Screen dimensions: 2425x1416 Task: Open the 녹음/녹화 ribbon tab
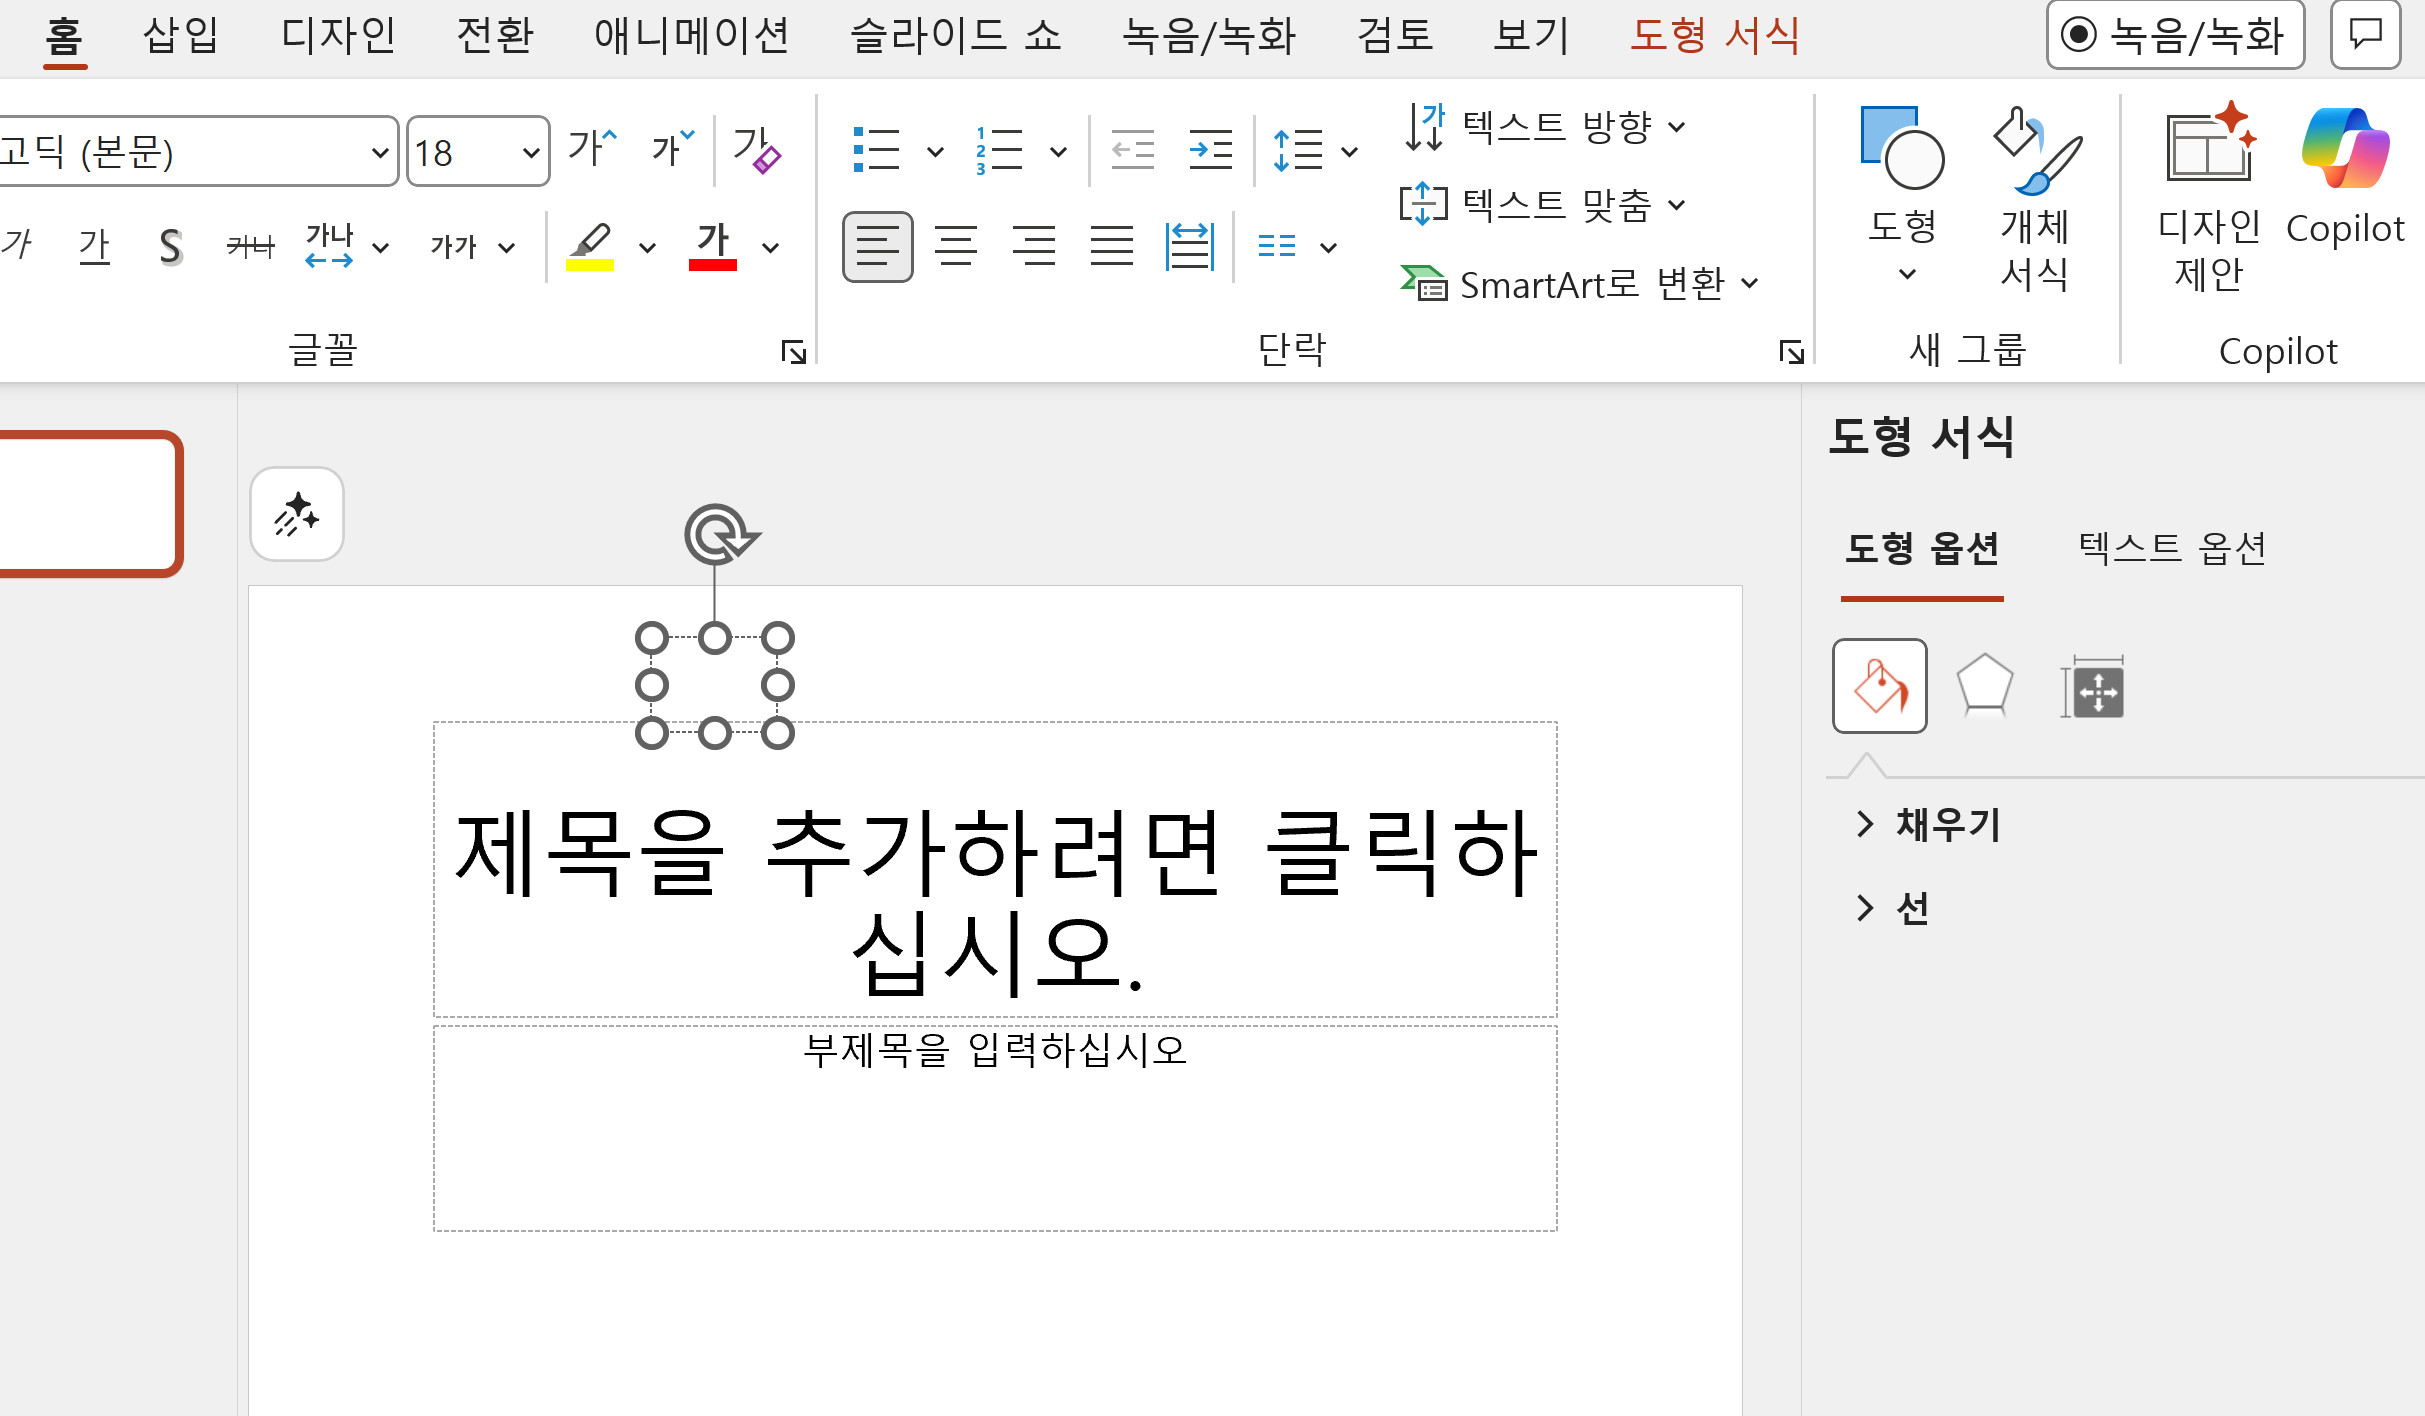click(1208, 36)
